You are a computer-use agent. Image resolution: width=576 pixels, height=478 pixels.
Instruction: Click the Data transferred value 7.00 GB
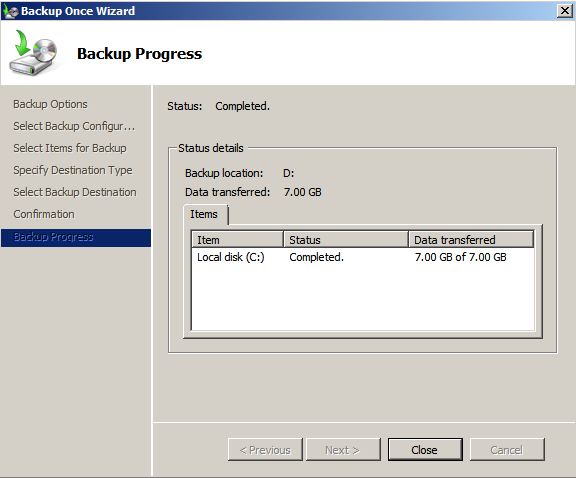302,192
